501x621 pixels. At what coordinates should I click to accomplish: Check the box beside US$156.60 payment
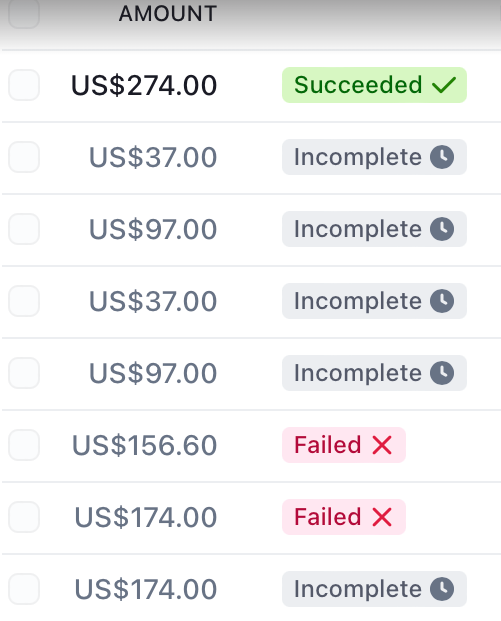click(24, 445)
